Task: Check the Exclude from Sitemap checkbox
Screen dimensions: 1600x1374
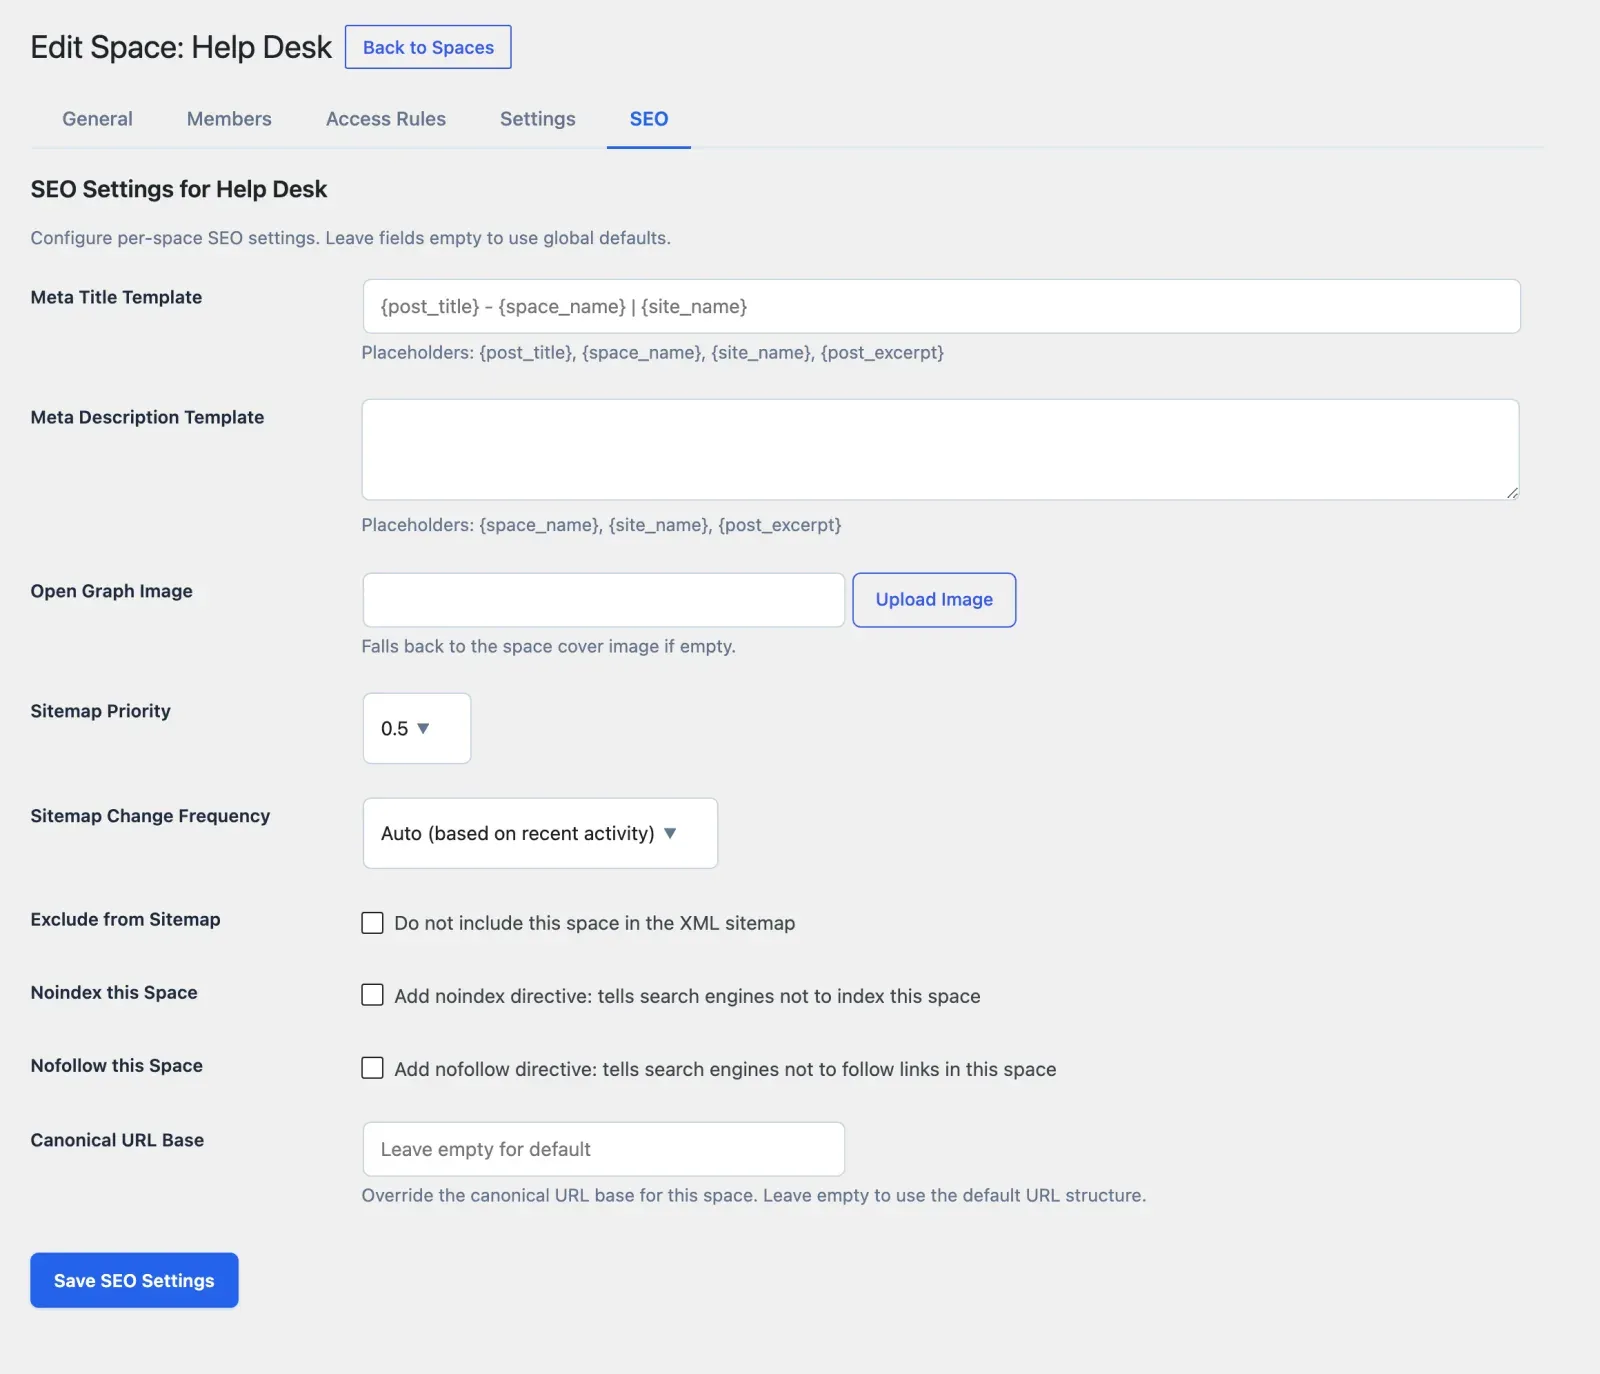Action: pyautogui.click(x=372, y=923)
